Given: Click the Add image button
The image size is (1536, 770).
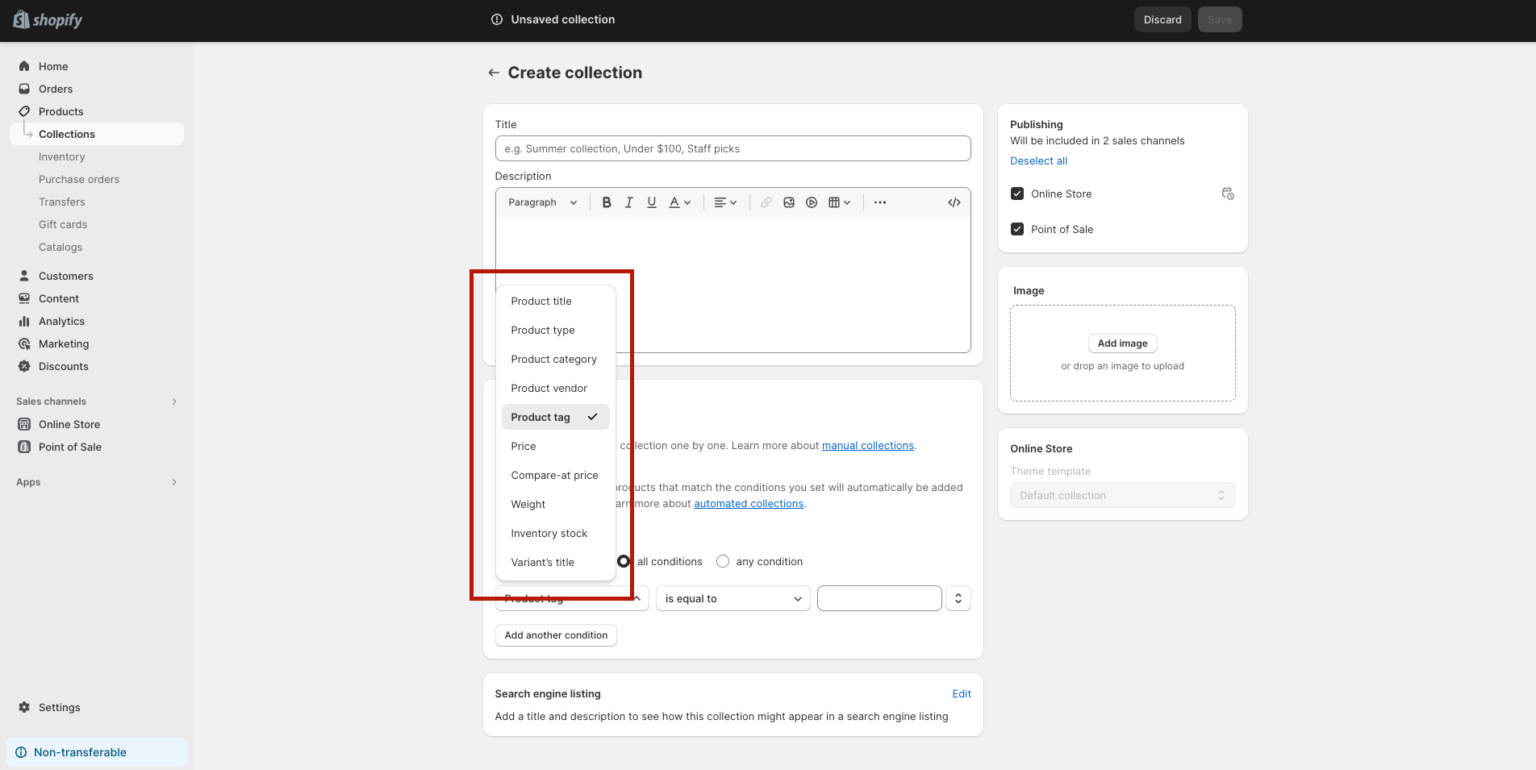Looking at the screenshot, I should (x=1122, y=343).
